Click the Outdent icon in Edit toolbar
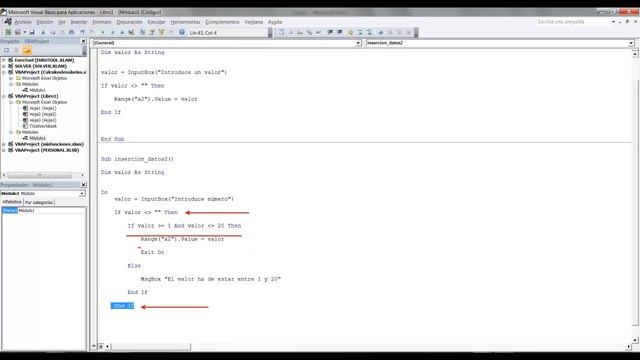This screenshot has width=640, height=360. (340, 32)
